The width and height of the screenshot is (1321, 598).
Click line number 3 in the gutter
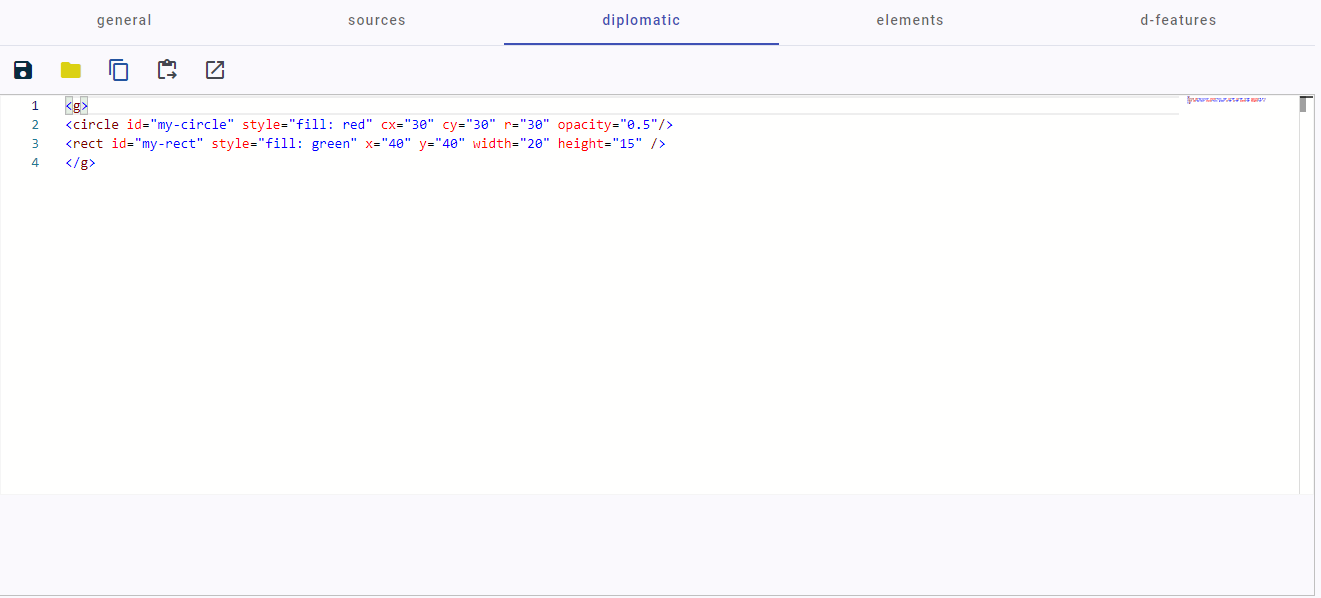pyautogui.click(x=35, y=144)
